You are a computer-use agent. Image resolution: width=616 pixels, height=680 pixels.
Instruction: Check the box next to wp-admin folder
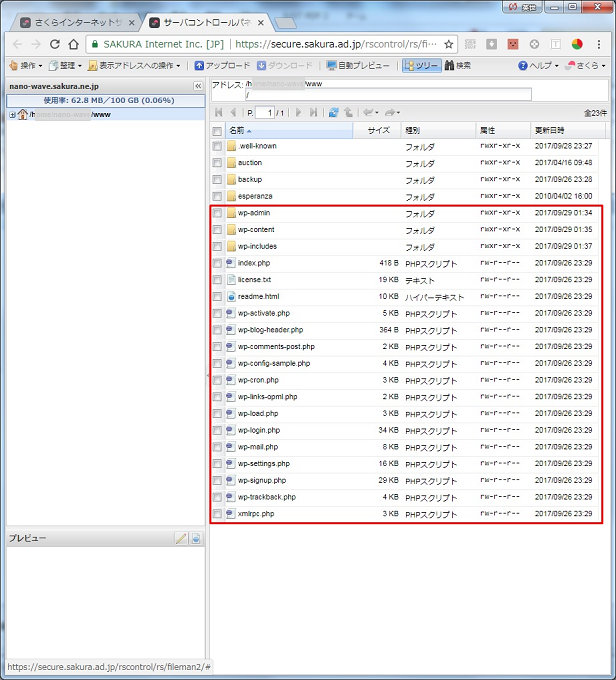click(x=217, y=213)
